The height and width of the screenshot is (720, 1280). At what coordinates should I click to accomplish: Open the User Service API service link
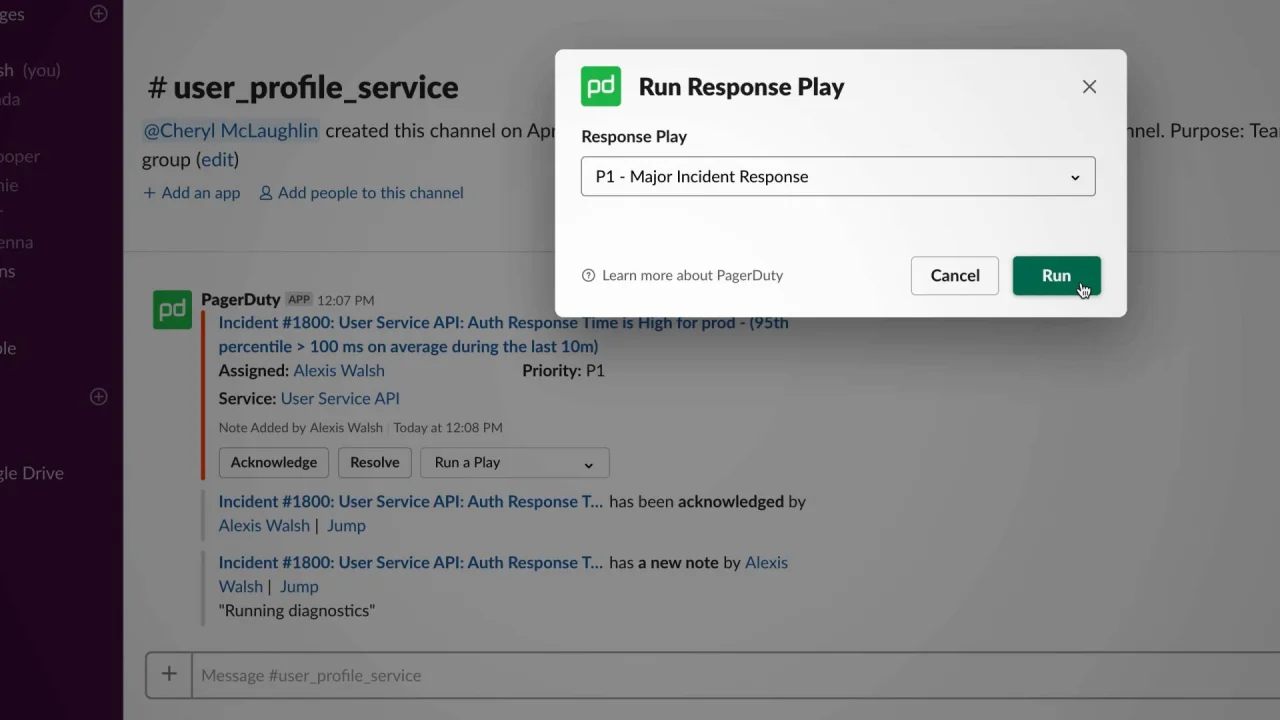click(x=340, y=398)
